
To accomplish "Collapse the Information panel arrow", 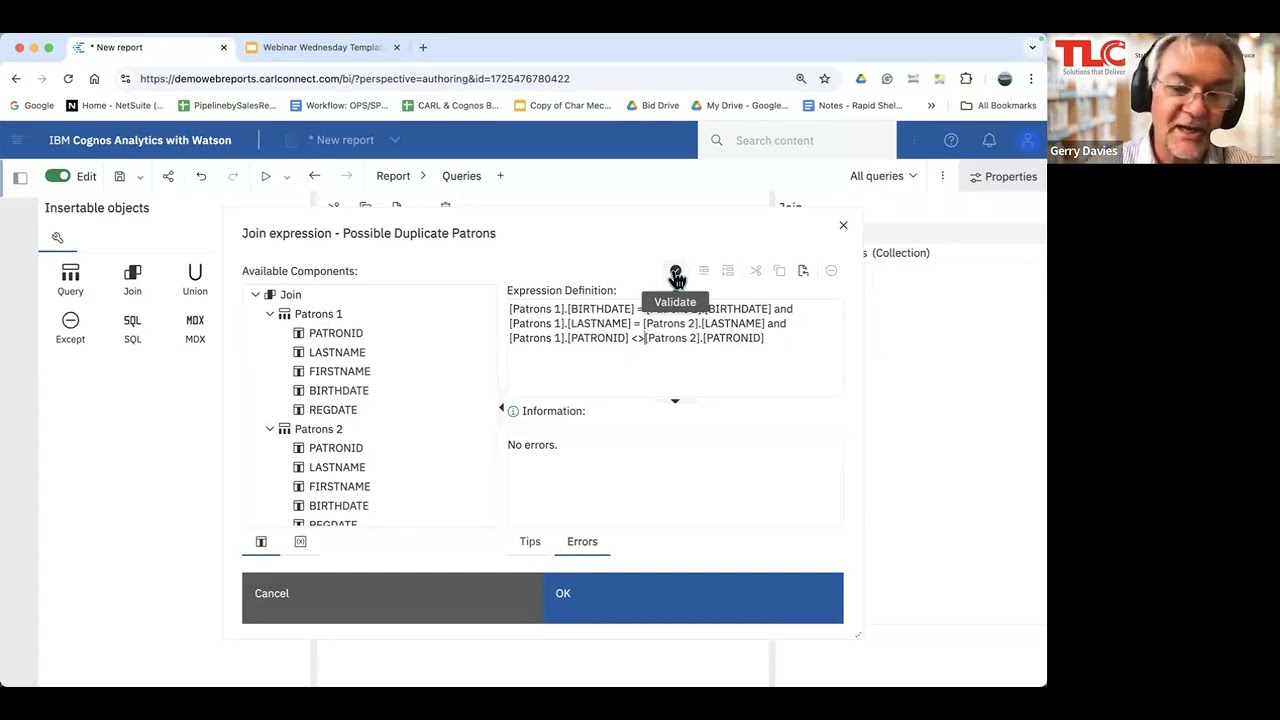I will [675, 400].
